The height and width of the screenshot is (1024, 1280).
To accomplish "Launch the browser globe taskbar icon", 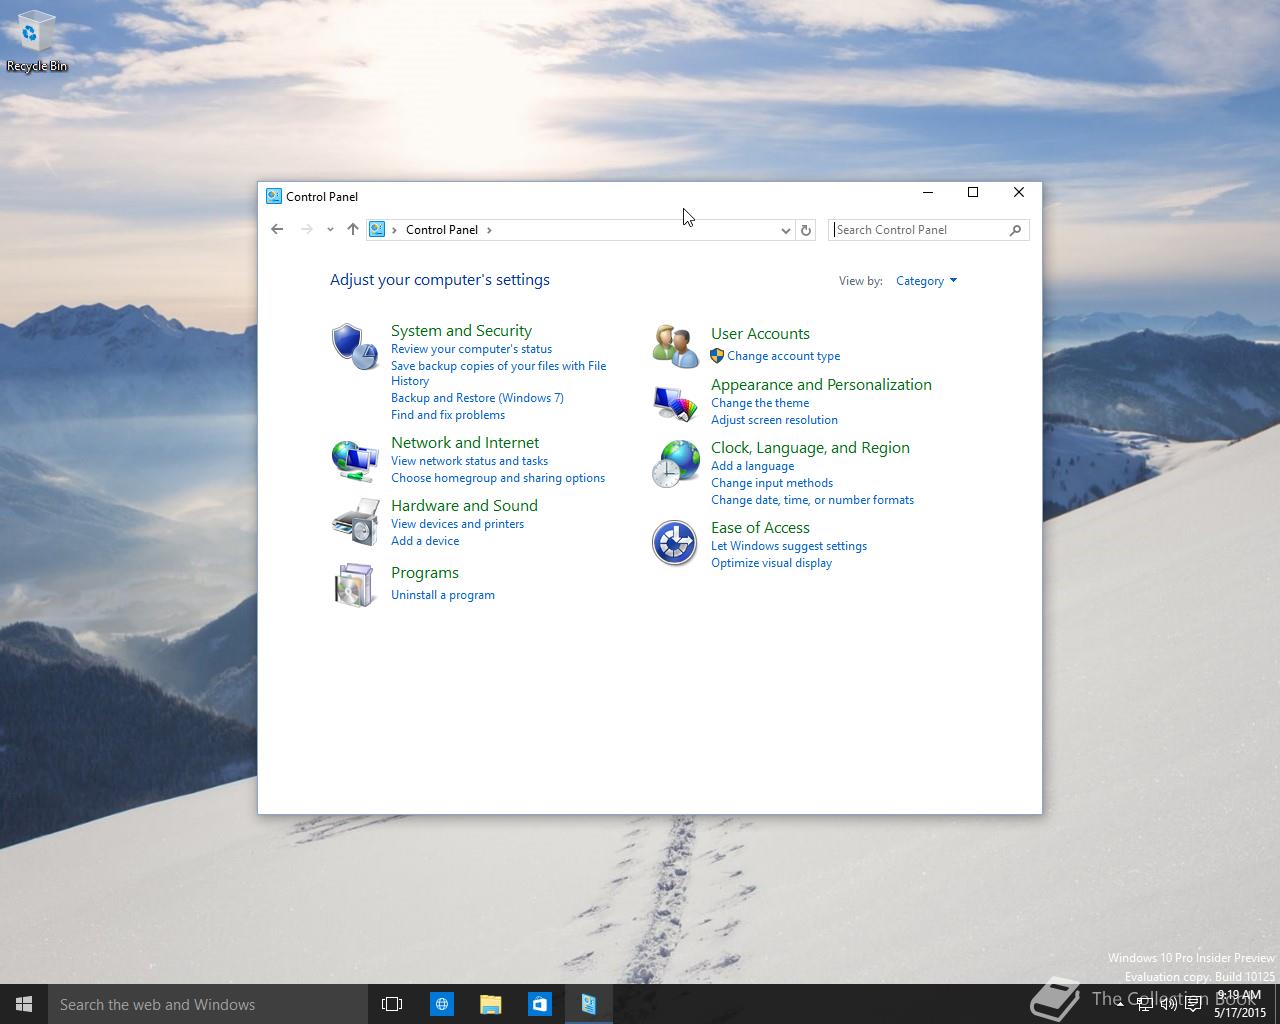I will click(441, 1004).
